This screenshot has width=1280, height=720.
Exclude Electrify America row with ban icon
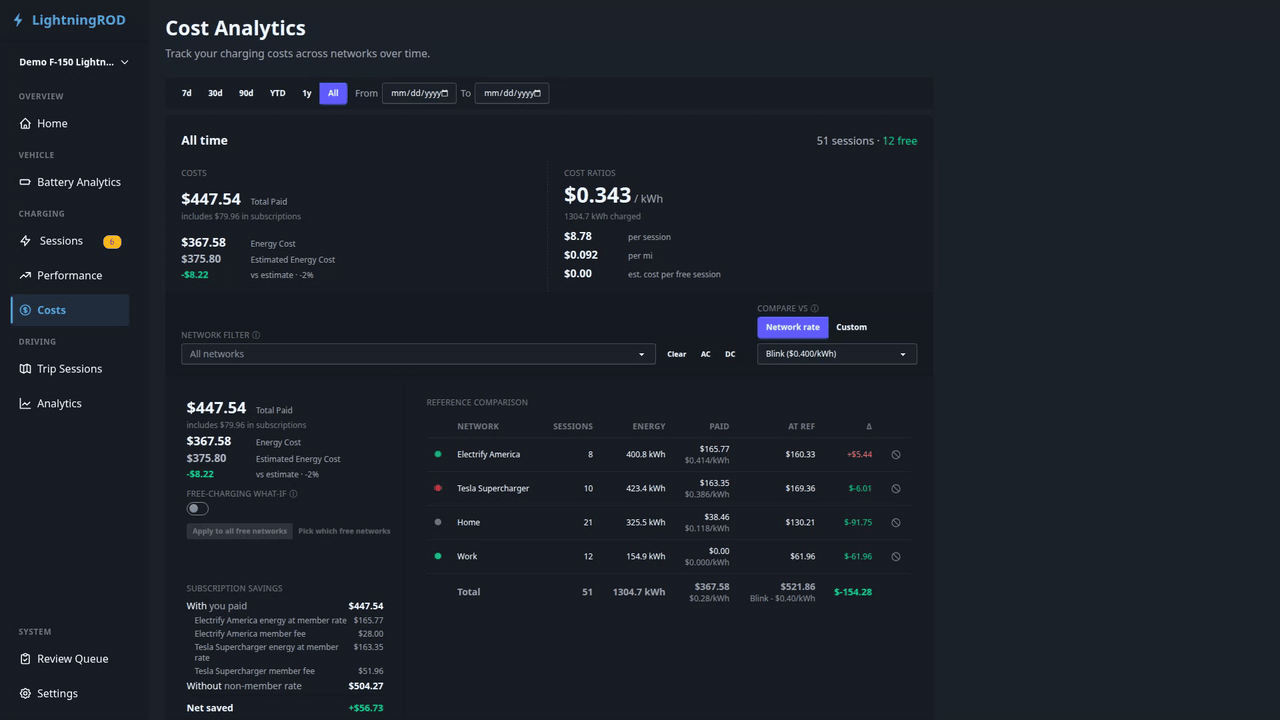[896, 454]
